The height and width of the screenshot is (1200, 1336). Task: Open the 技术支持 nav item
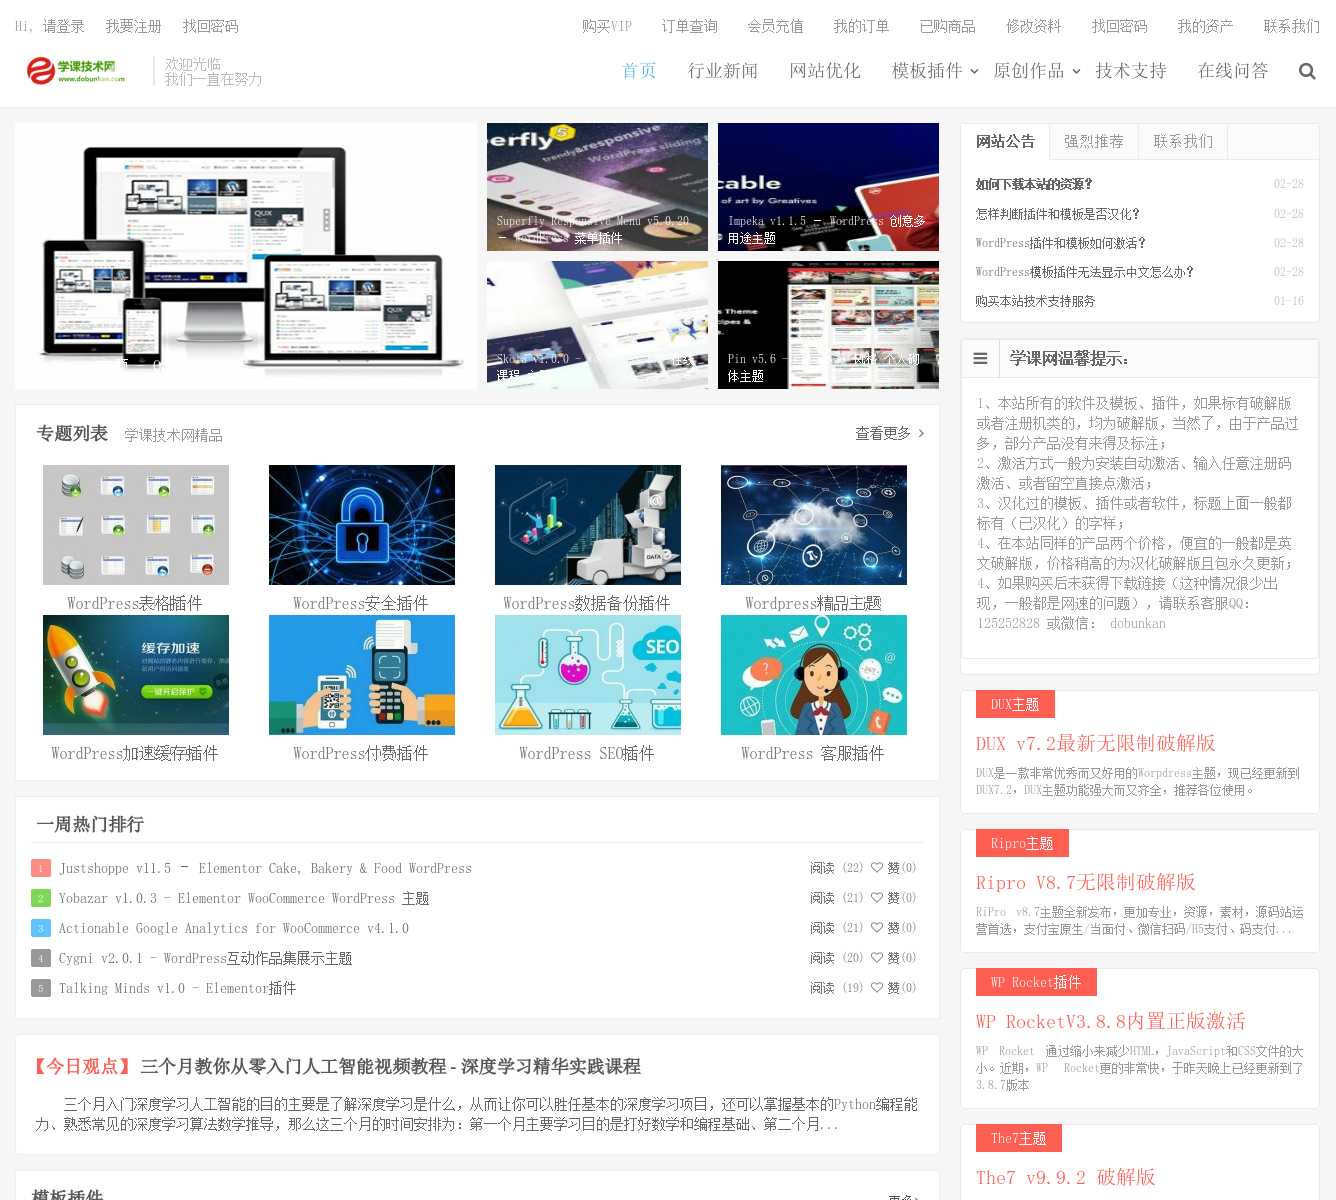click(1131, 71)
